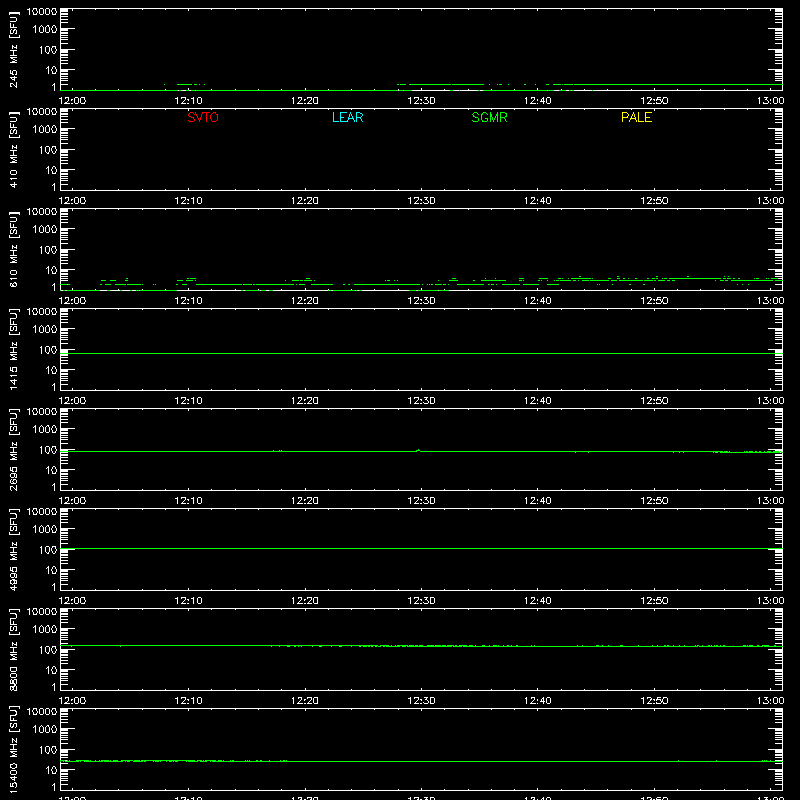Click the '410 MHz [SFU]' axis title
This screenshot has width=800, height=800.
(13, 150)
